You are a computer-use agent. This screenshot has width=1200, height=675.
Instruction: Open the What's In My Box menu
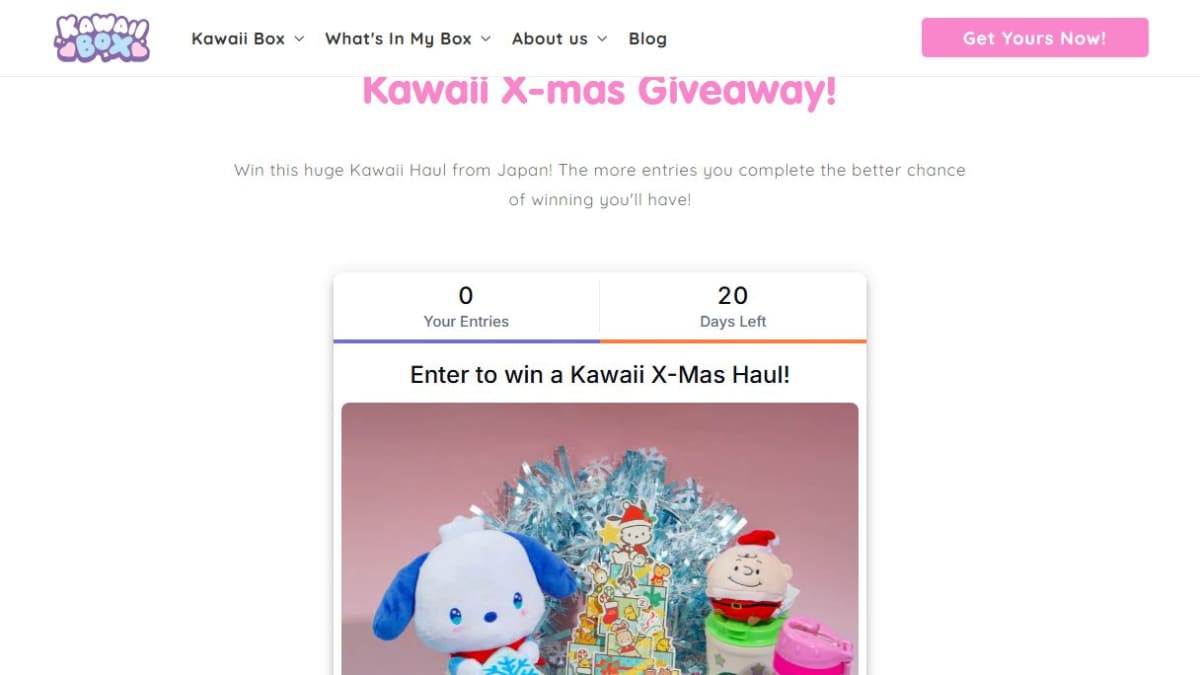click(398, 39)
